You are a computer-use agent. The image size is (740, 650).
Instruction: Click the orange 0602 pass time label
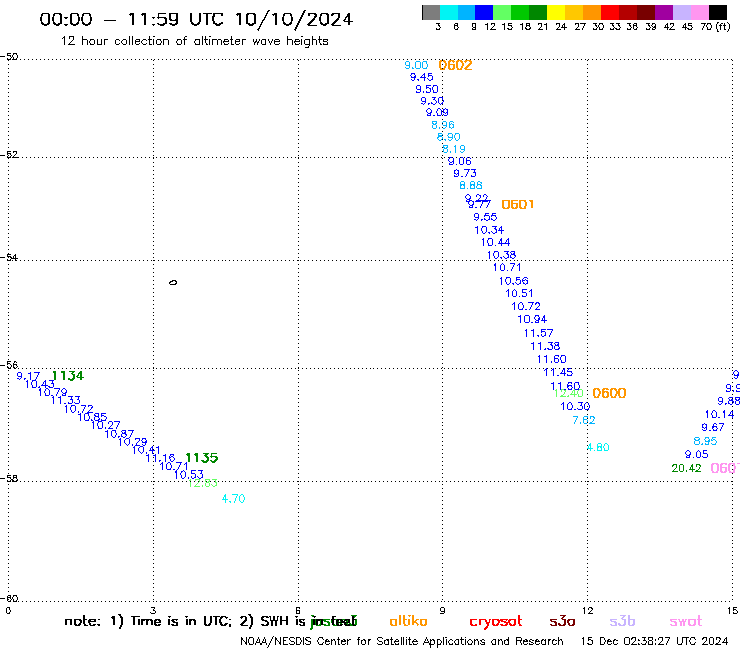click(x=455, y=65)
